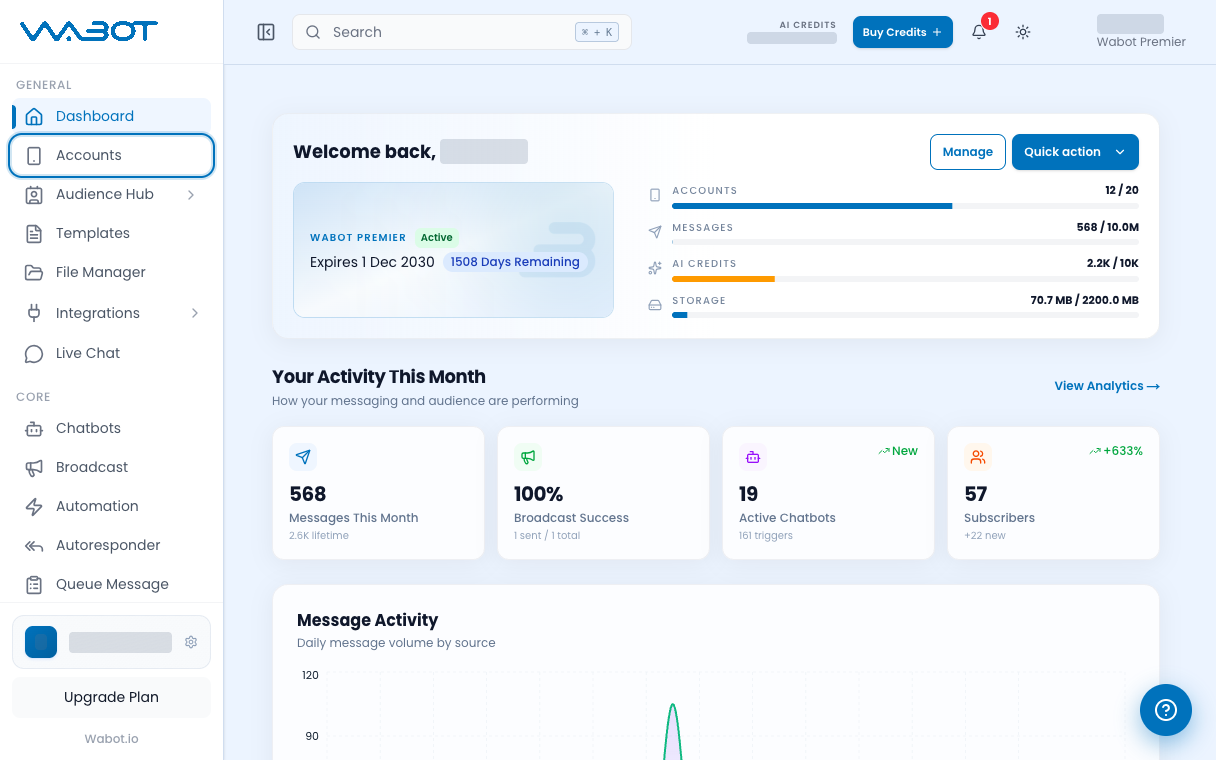Click the Broadcast megaphone icon in sidebar
Viewport: 1216px width, 760px height.
(34, 467)
